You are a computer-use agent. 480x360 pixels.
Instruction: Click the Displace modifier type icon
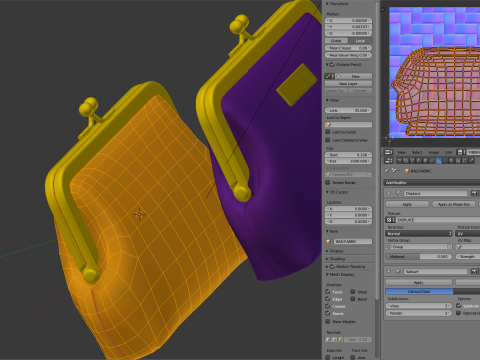click(x=398, y=193)
